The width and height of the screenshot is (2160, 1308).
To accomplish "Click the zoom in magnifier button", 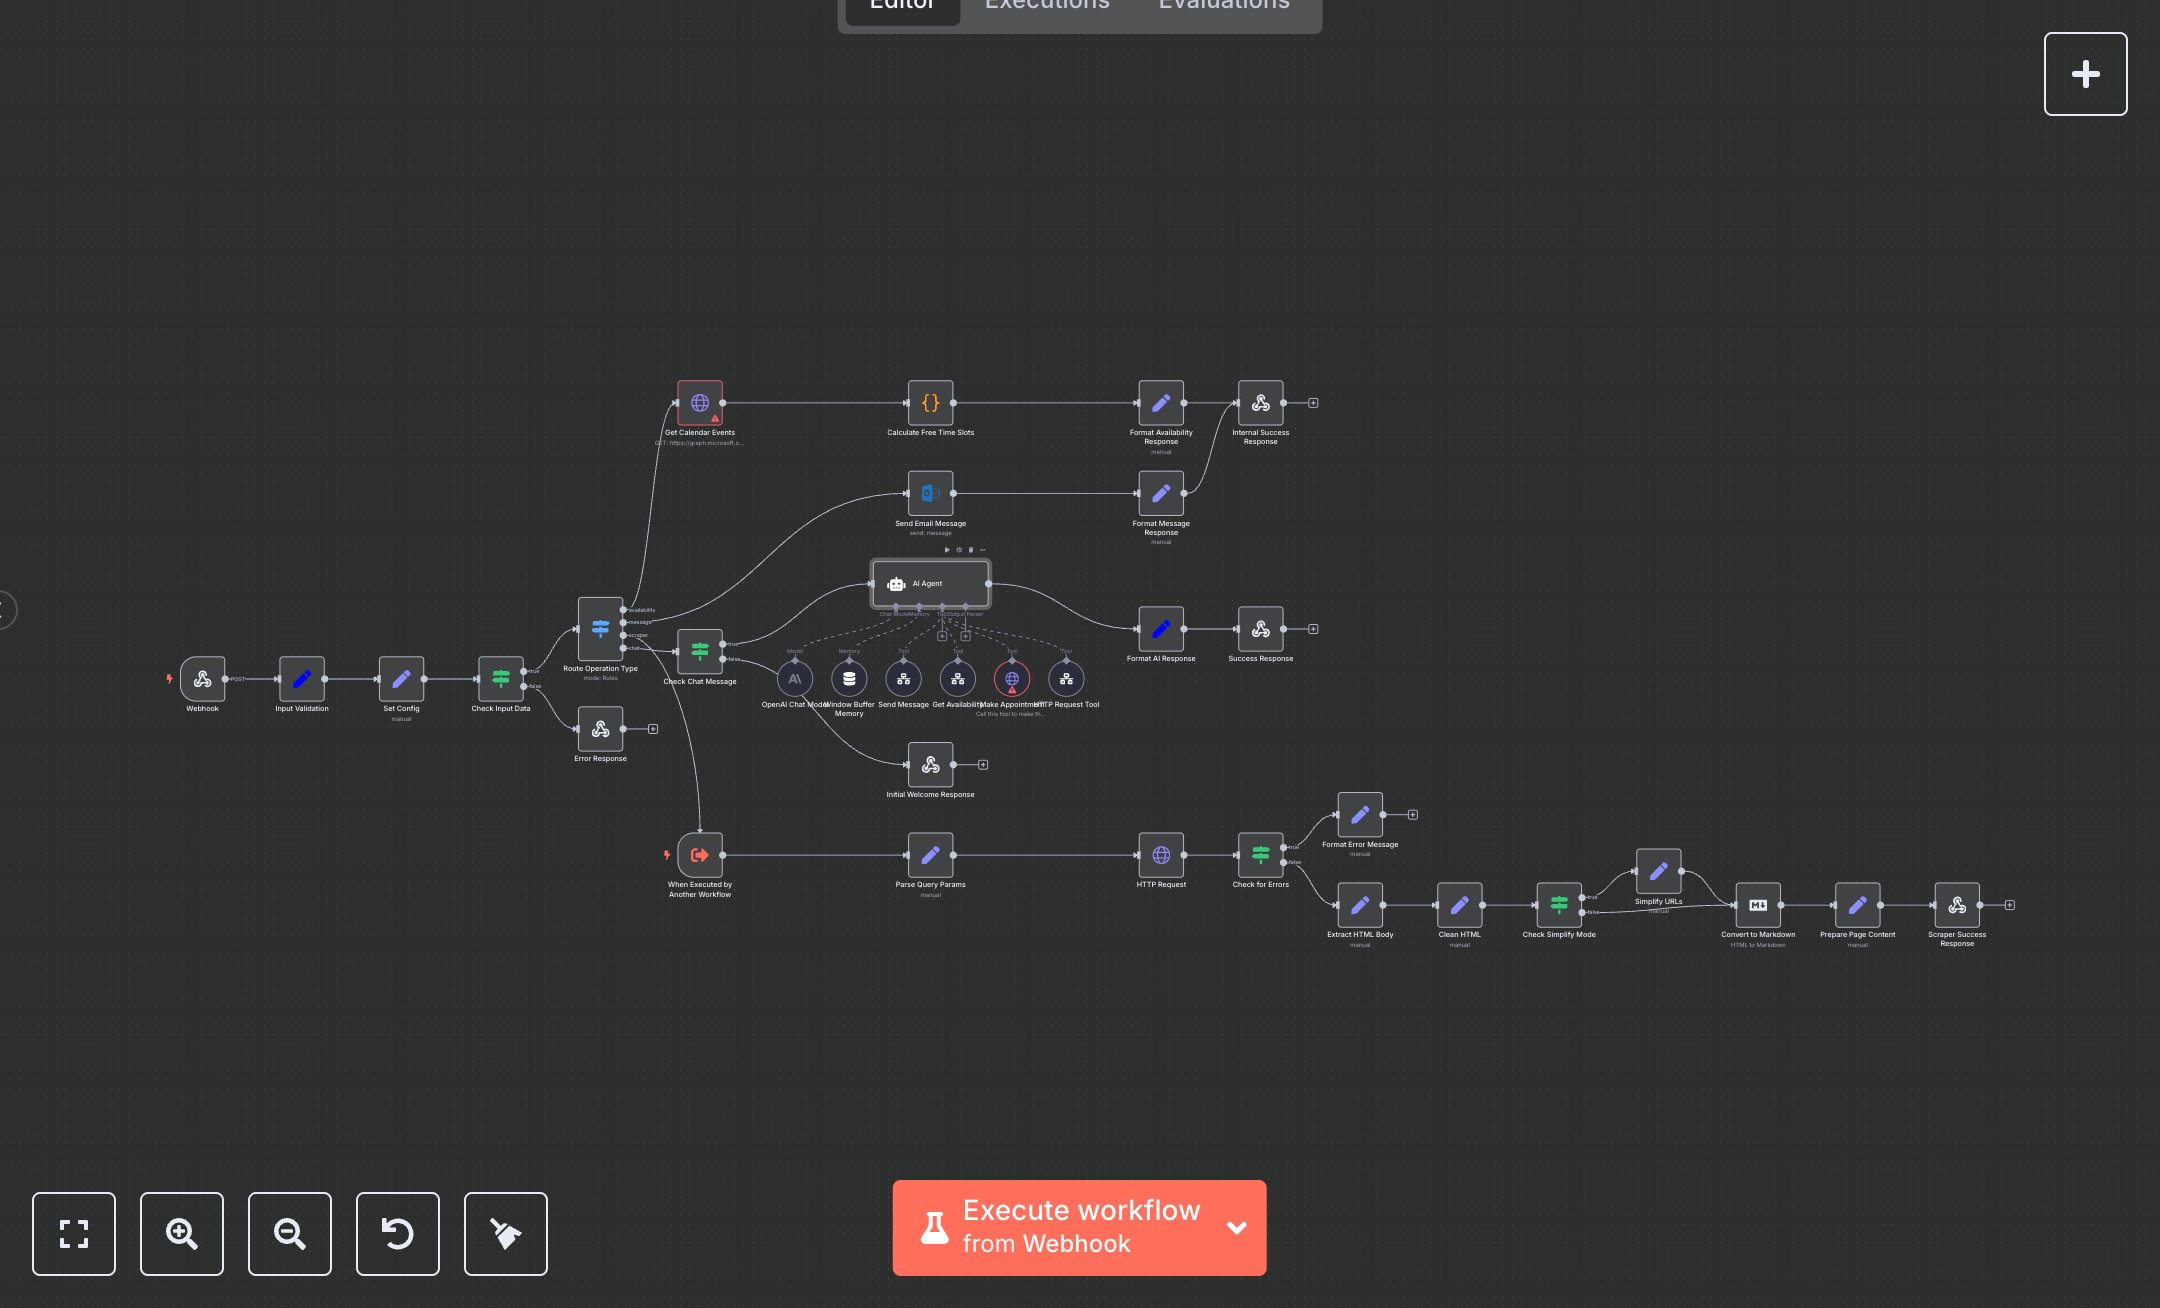I will [182, 1234].
